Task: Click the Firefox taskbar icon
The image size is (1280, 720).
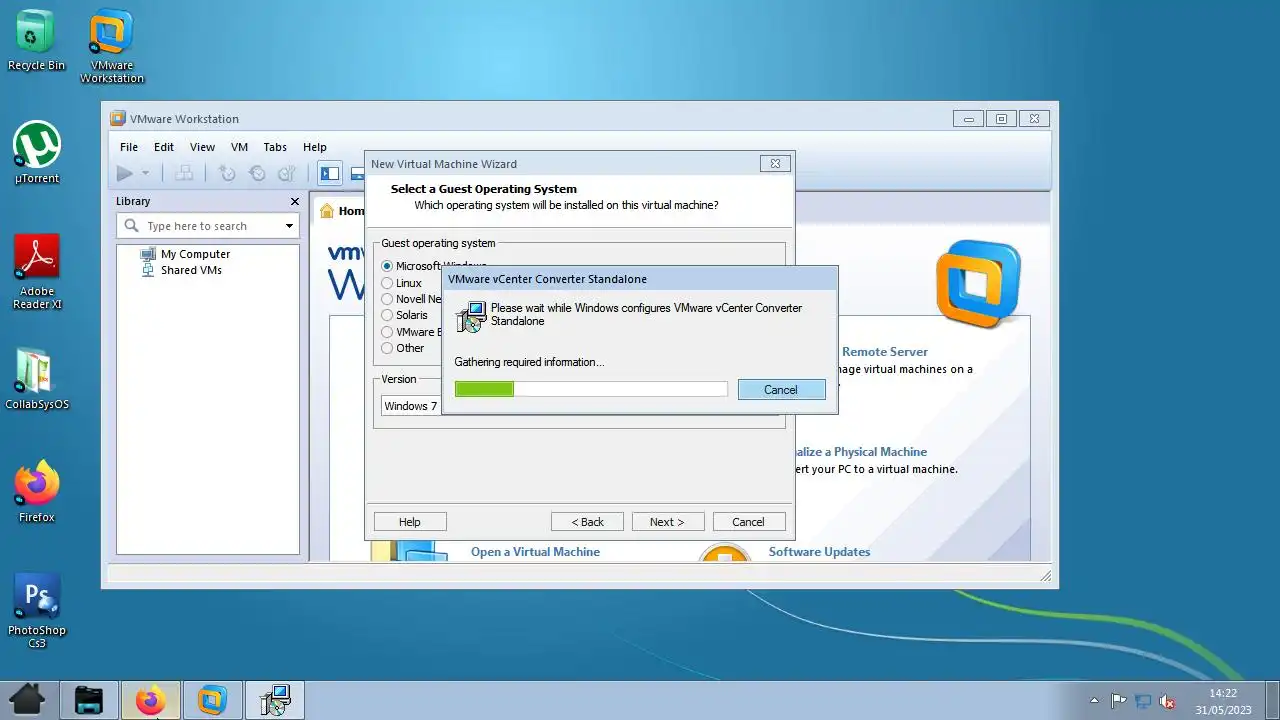Action: [151, 700]
